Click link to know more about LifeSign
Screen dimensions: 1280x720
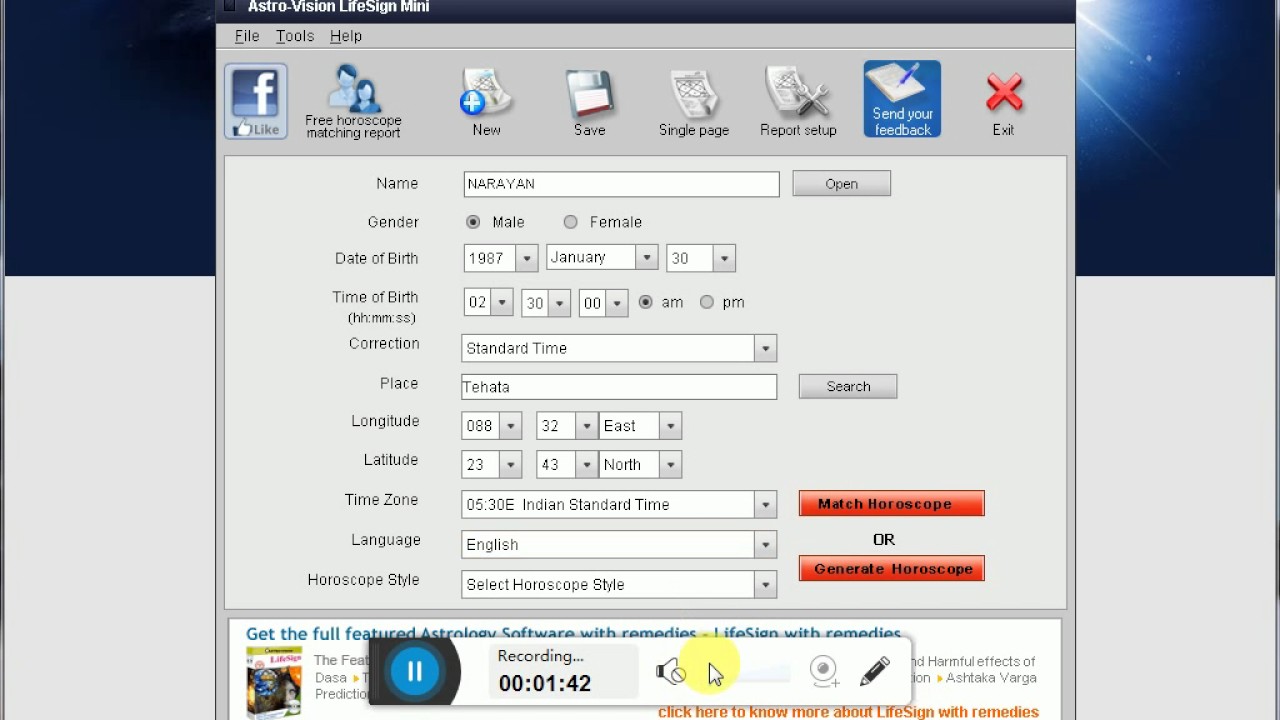[848, 712]
